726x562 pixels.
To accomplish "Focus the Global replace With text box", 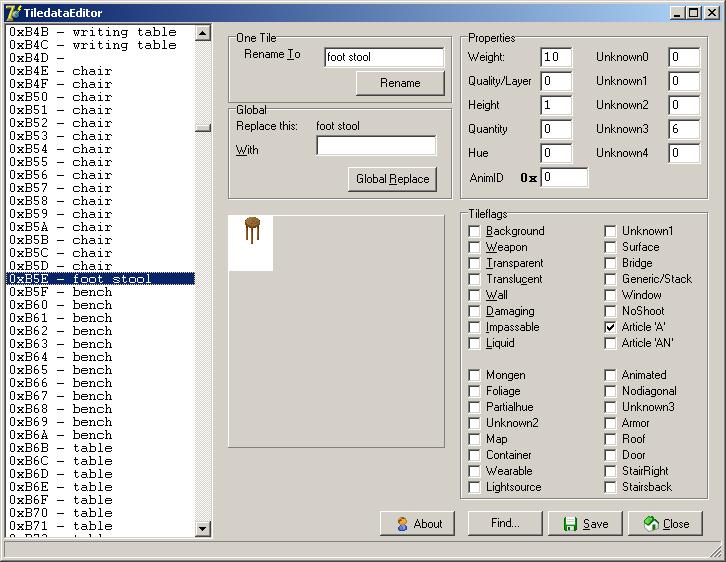I will pos(376,146).
